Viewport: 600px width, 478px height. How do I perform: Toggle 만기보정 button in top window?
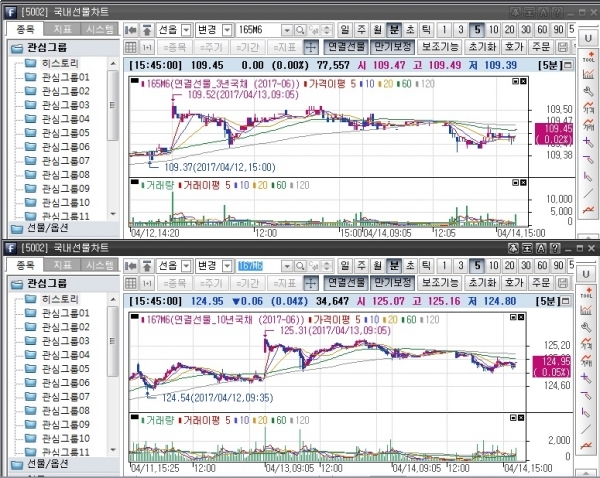click(393, 47)
